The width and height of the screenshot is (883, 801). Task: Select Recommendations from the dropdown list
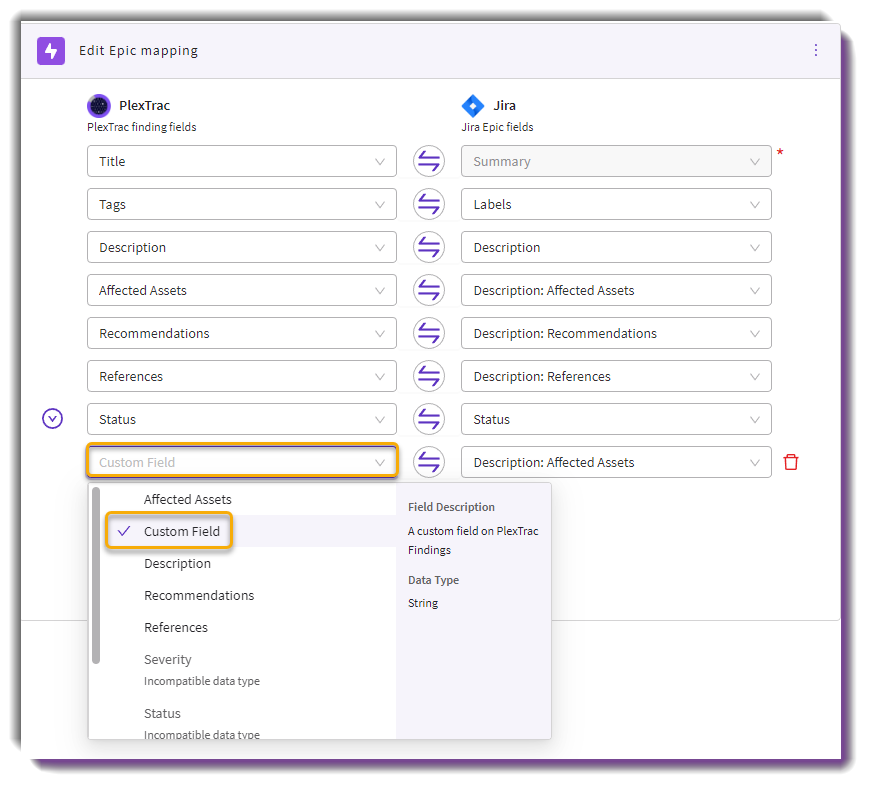tap(249, 595)
